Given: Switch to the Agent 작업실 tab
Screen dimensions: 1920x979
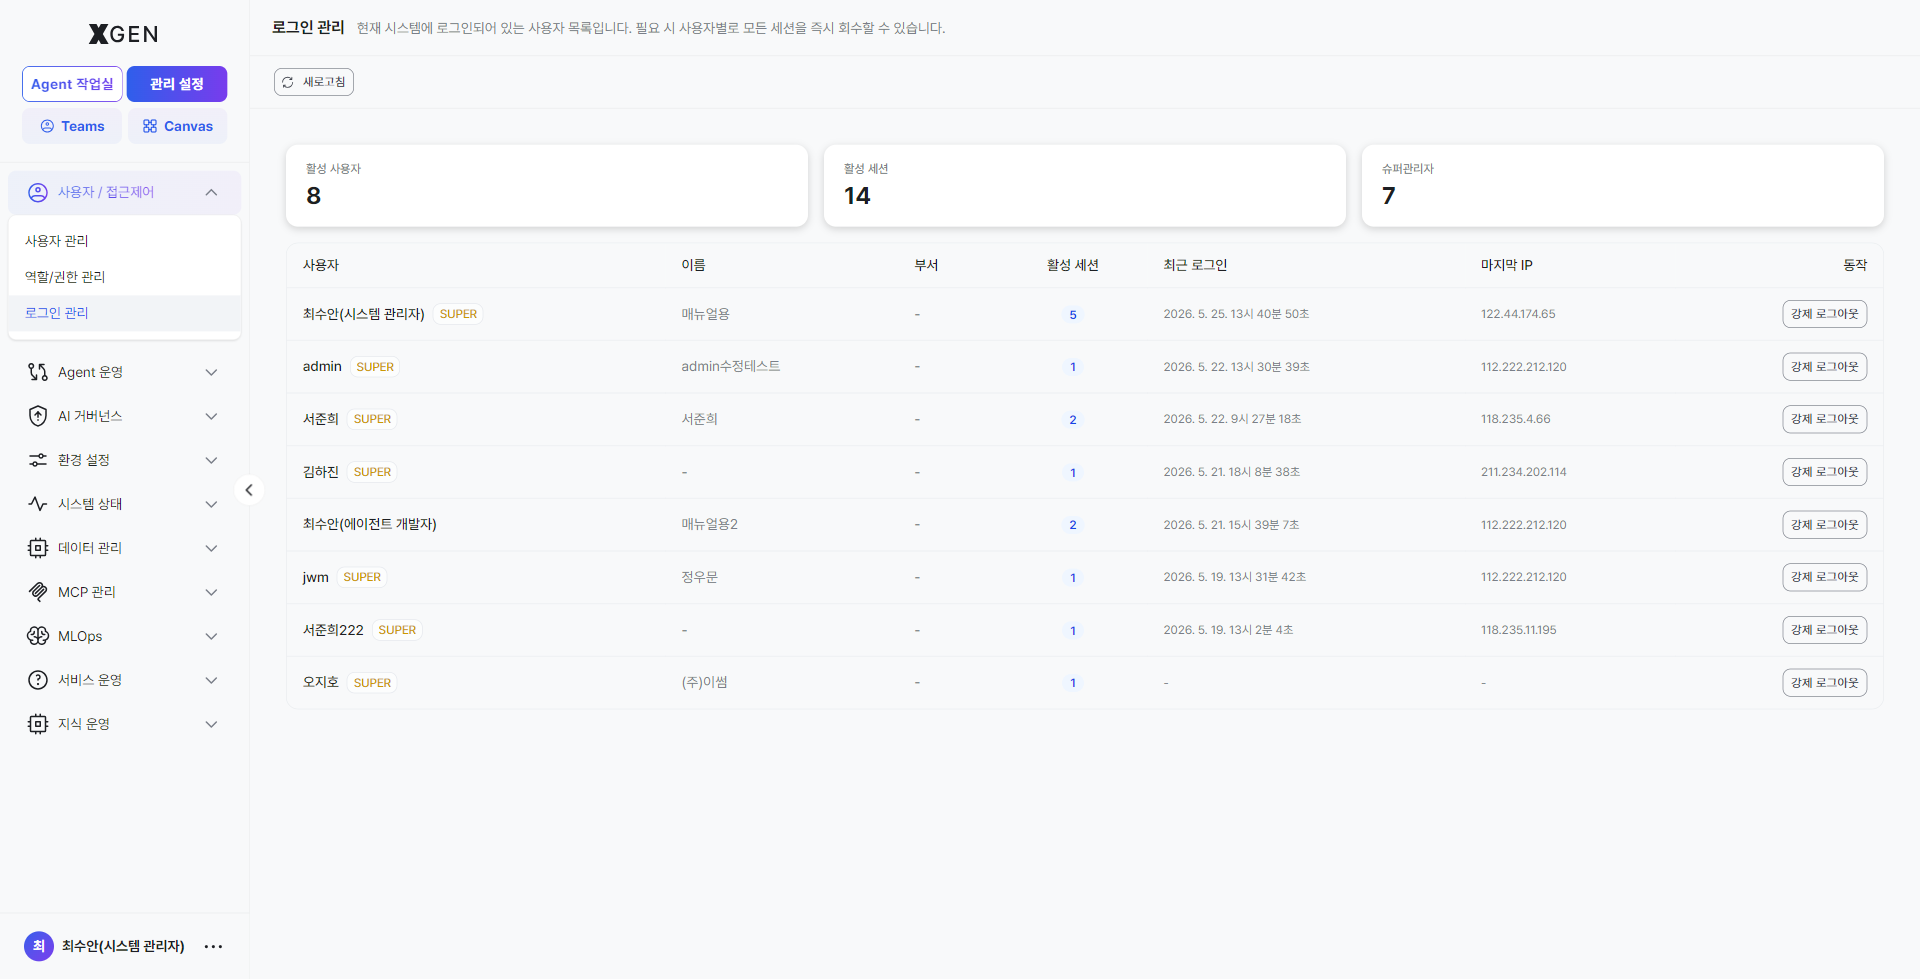Looking at the screenshot, I should click(x=72, y=84).
